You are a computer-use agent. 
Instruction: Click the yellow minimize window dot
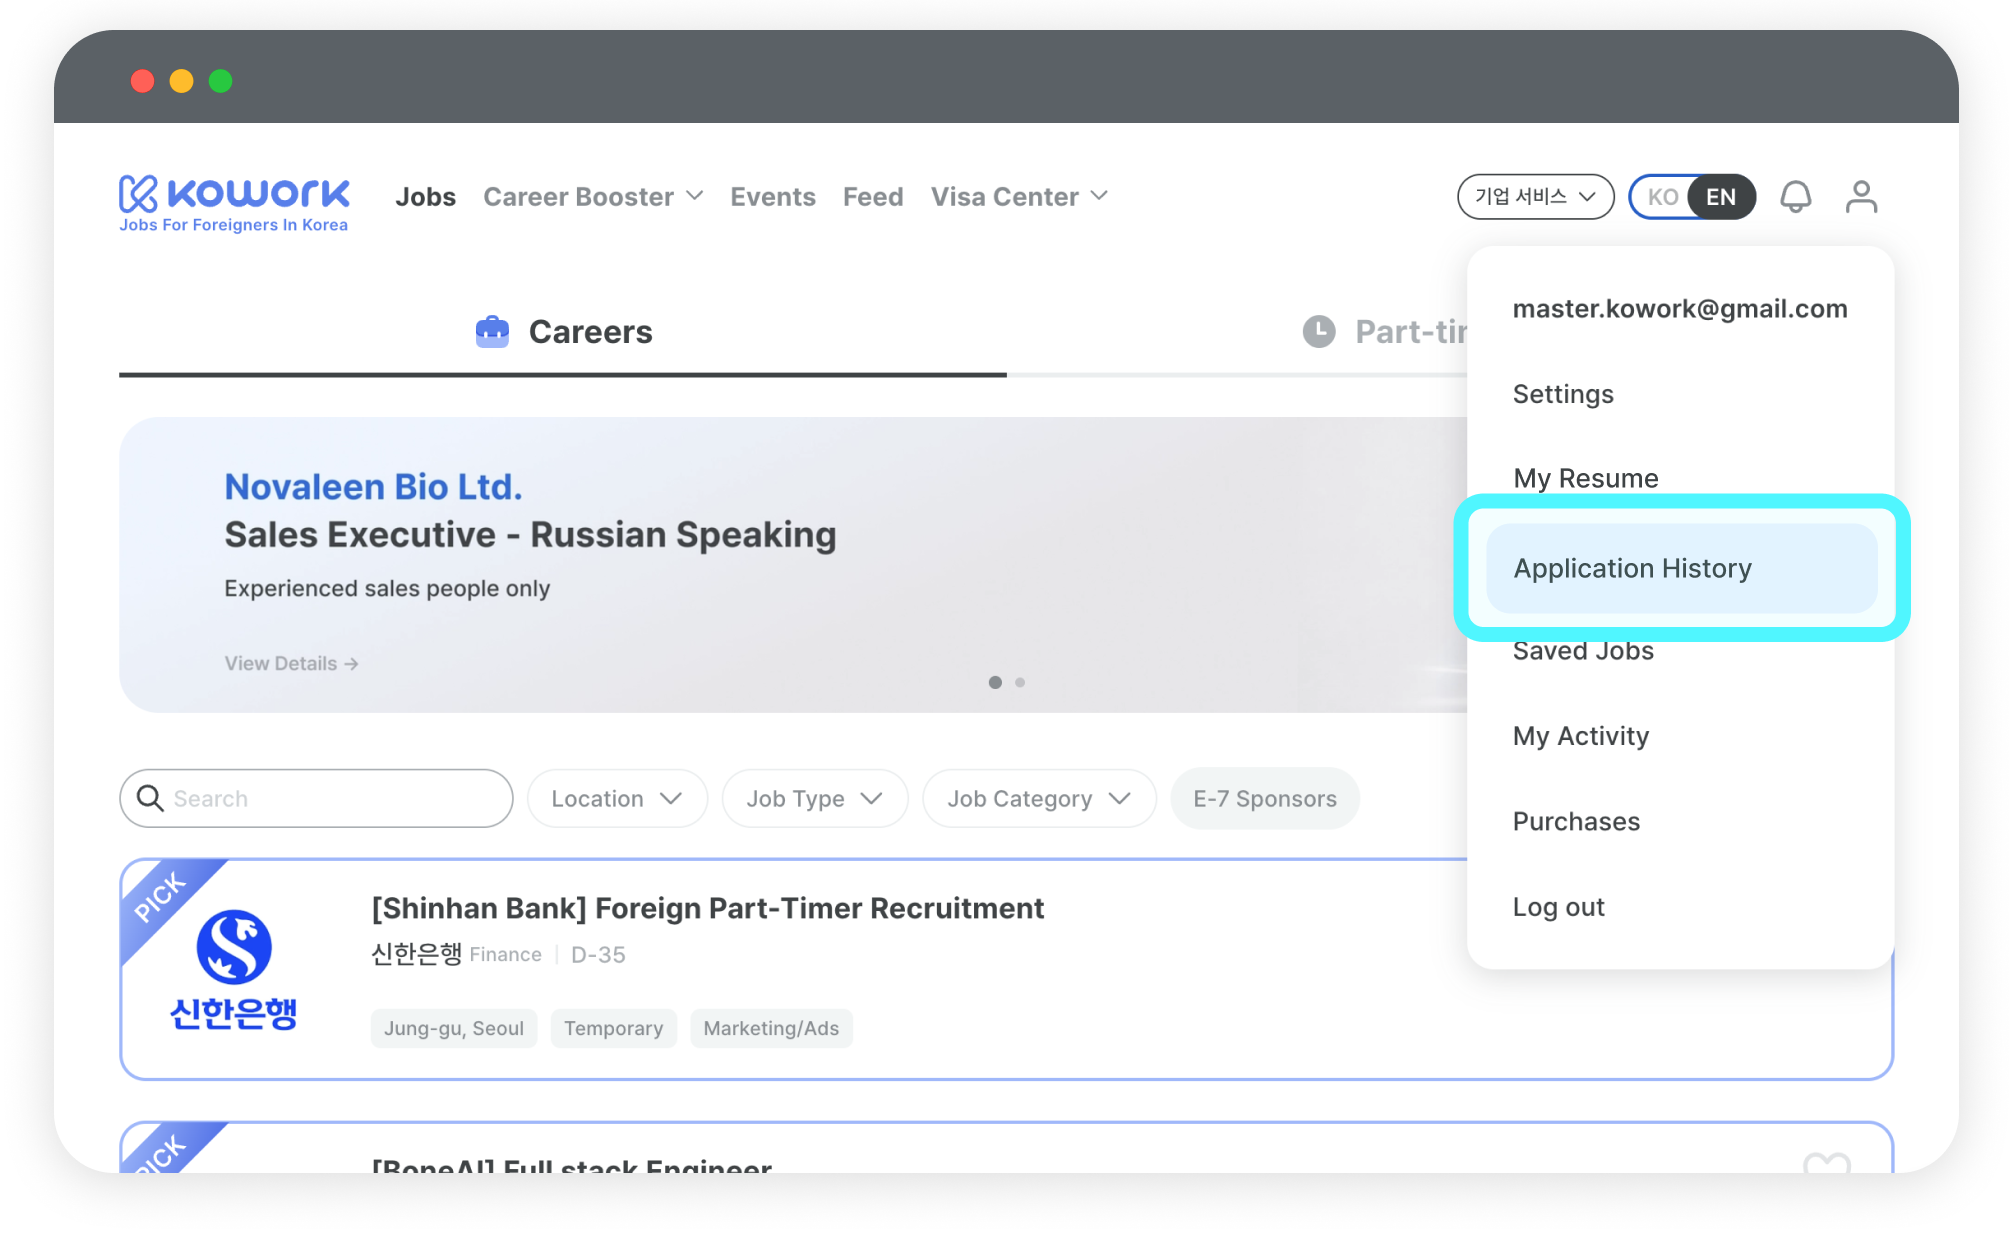coord(181,81)
